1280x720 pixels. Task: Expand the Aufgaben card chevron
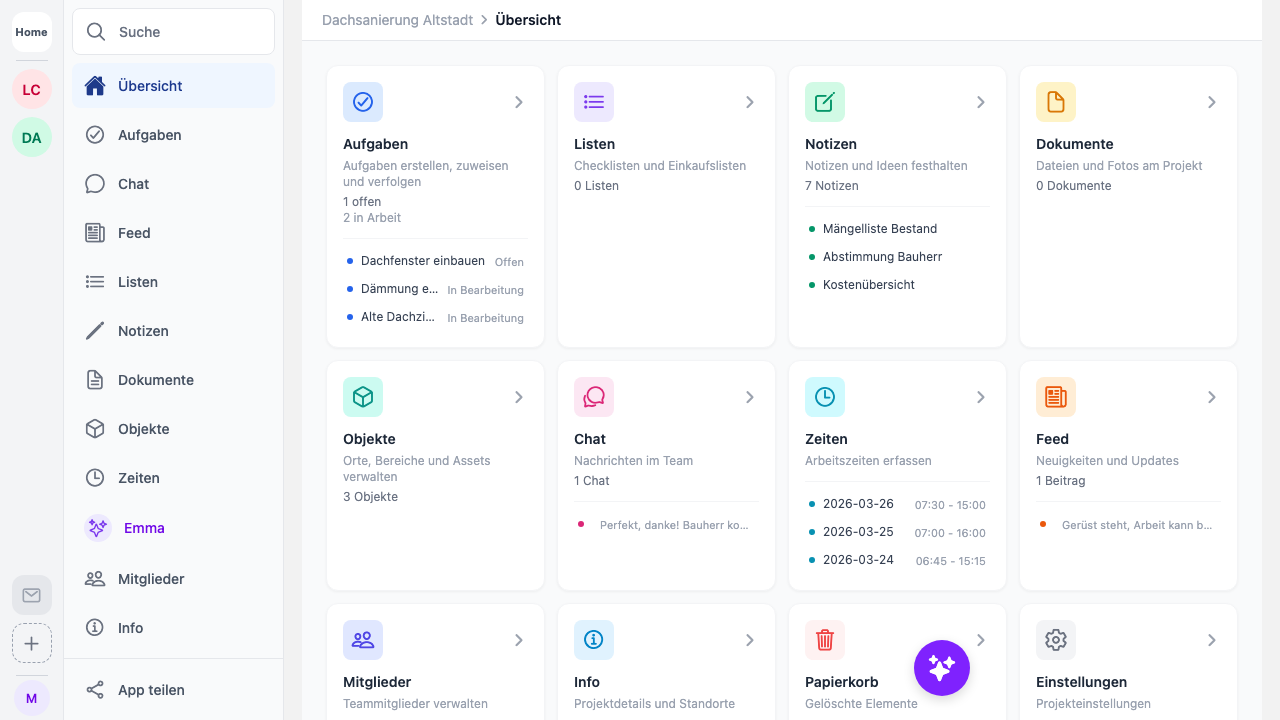tap(518, 102)
